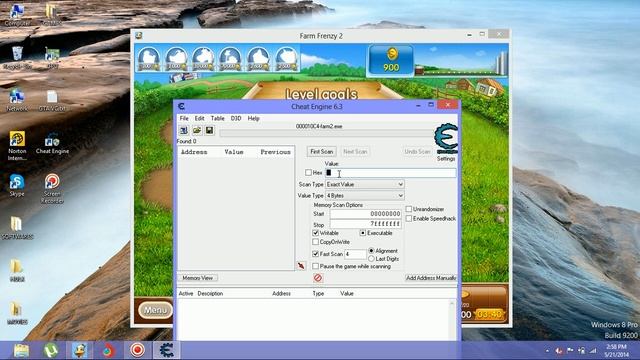
Task: Open the Recycle Bin desktop icon
Action: tap(17, 58)
